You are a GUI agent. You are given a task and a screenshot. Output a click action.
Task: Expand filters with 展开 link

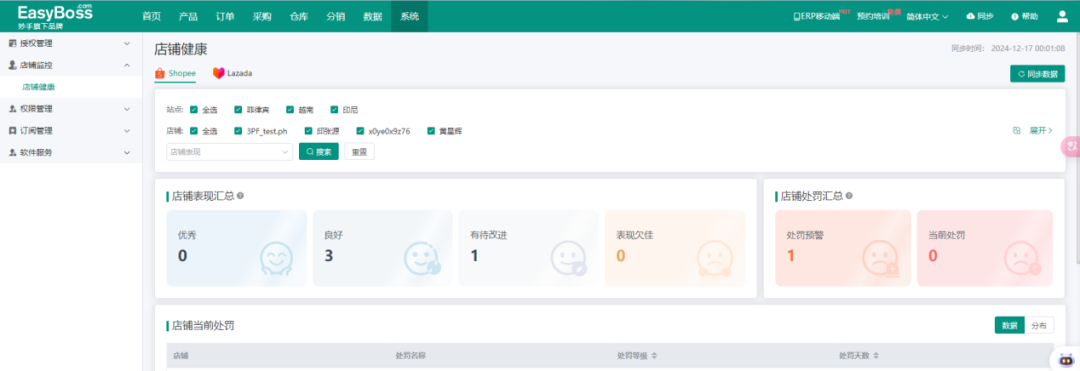point(1041,130)
